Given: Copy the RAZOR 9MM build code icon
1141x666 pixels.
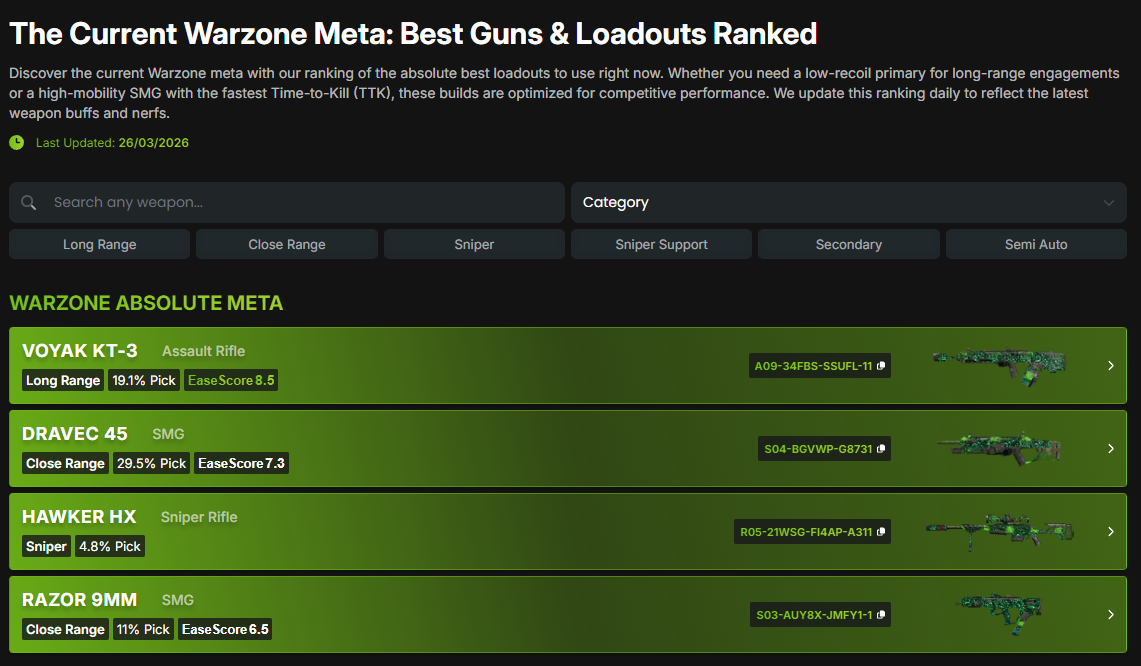Looking at the screenshot, I should pyautogui.click(x=881, y=615).
